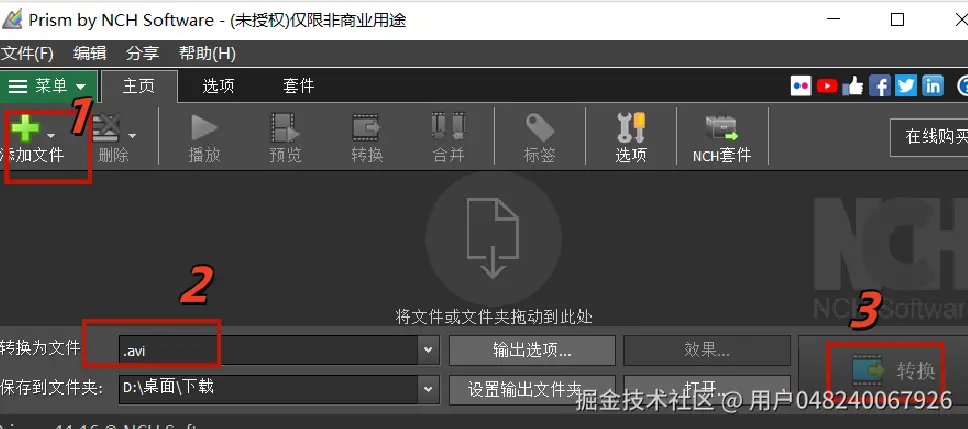The image size is (968, 429).
Task: Open the NCH Suite (NCH套件) toolbar icon
Action: pos(722,128)
